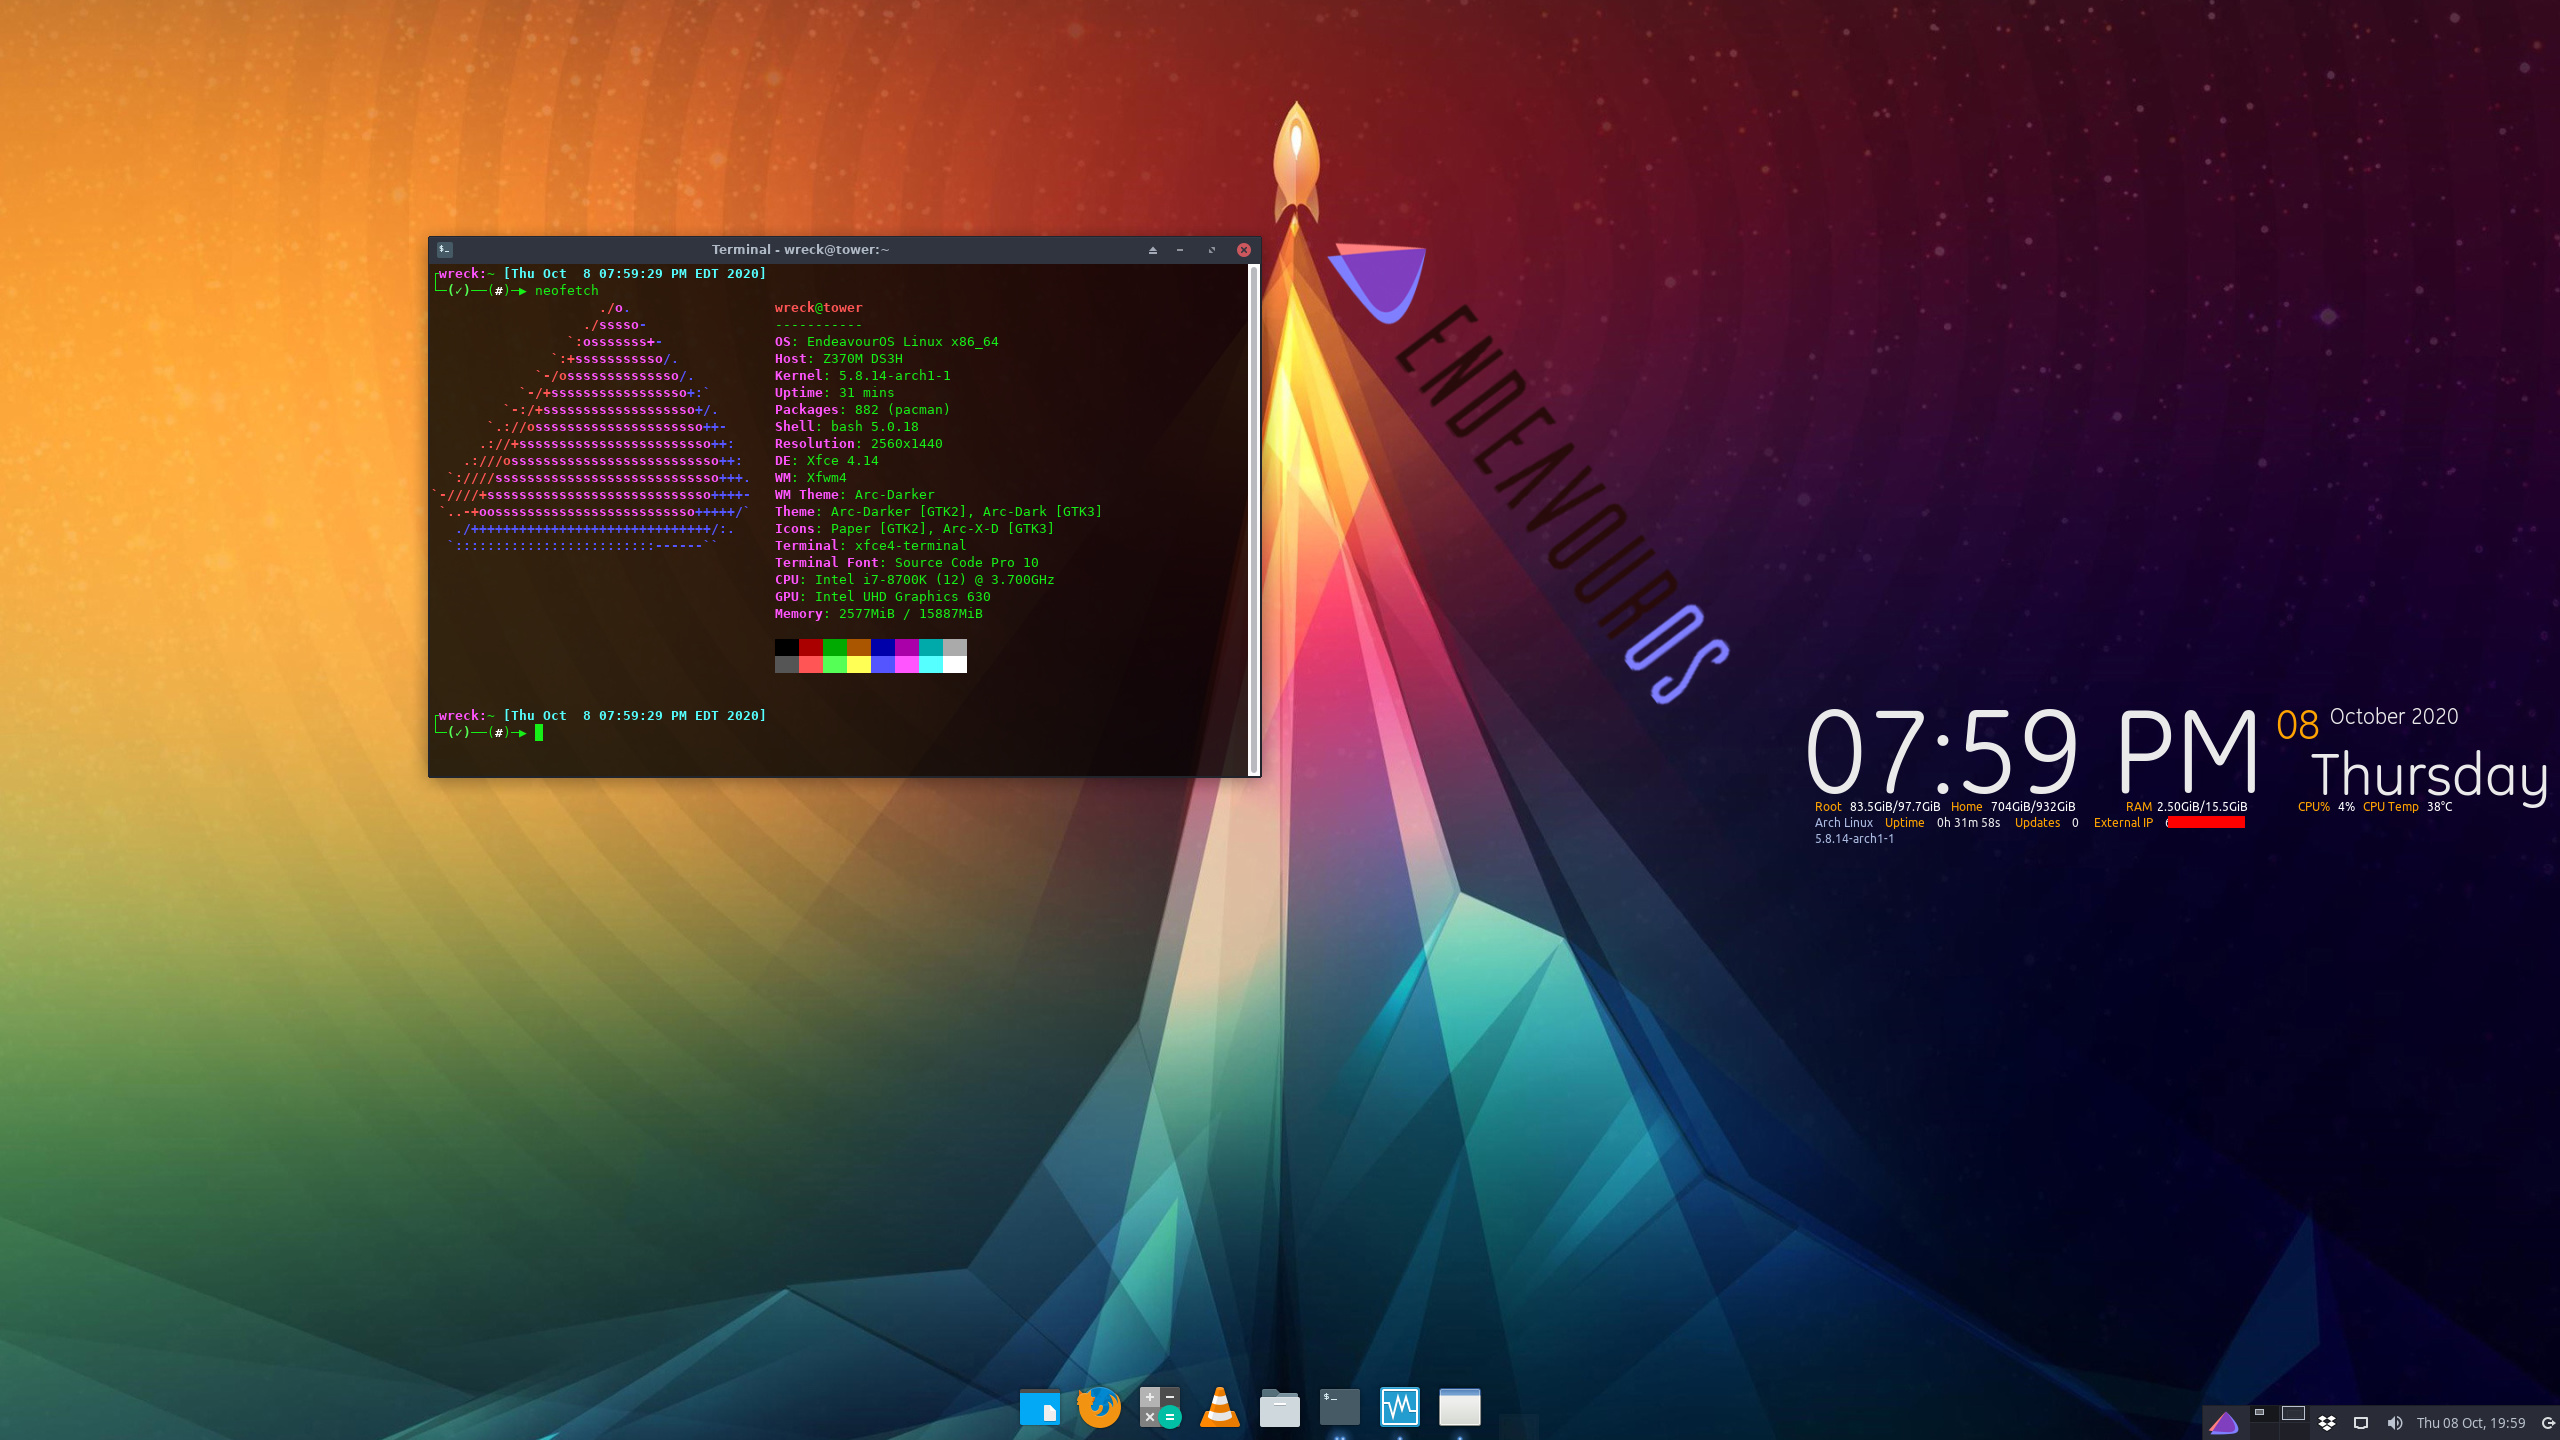2560x1440 pixels.
Task: Click the terminal vertical scrollbar
Action: [x=1254, y=520]
